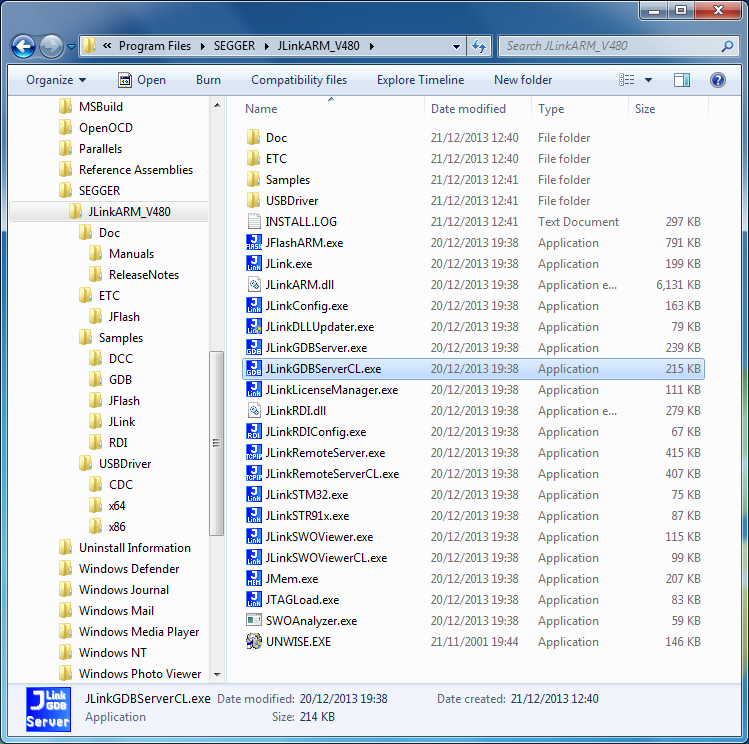This screenshot has height=744, width=749.
Task: Click Compatibility files in toolbar
Action: [299, 80]
